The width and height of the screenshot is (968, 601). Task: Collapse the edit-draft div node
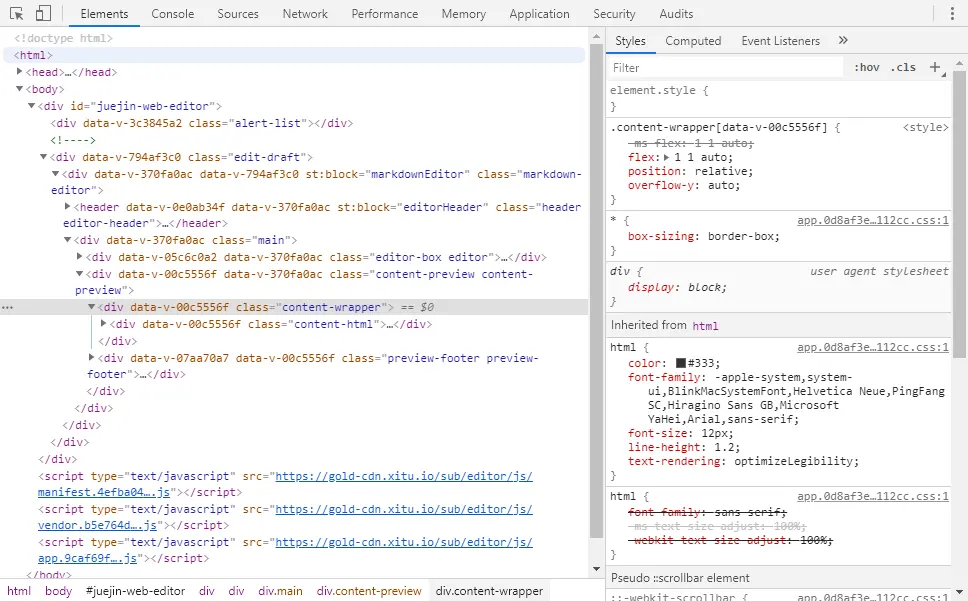click(x=43, y=157)
